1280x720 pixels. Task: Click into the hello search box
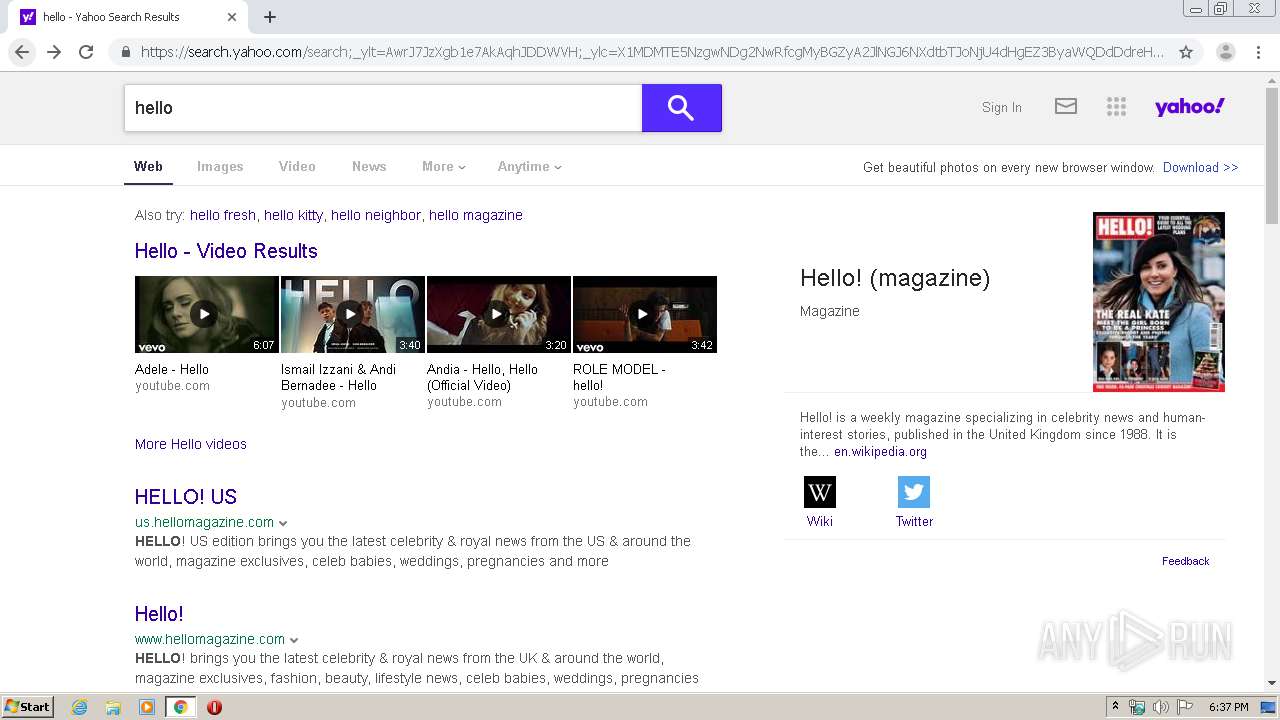pyautogui.click(x=383, y=108)
